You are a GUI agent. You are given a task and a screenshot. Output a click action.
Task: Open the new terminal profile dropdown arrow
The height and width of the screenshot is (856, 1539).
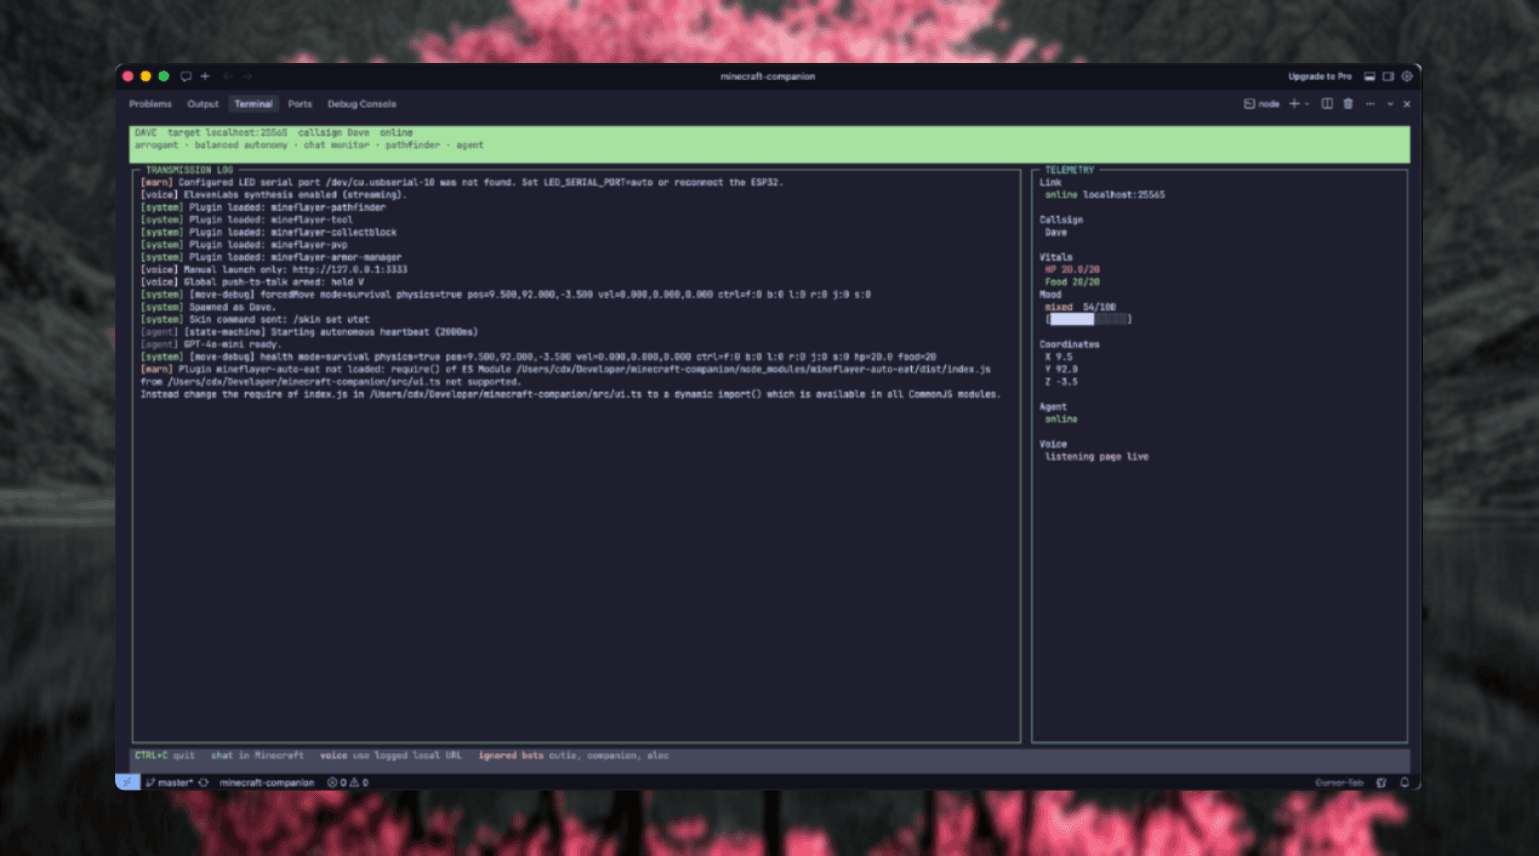pos(1307,104)
